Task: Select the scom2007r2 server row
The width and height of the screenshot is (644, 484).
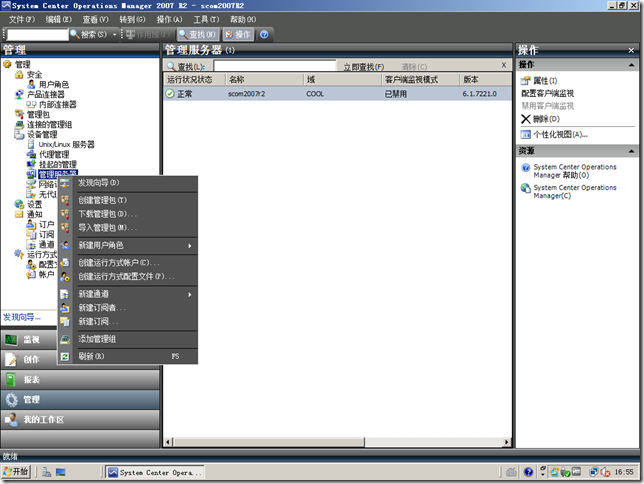Action: tap(338, 94)
